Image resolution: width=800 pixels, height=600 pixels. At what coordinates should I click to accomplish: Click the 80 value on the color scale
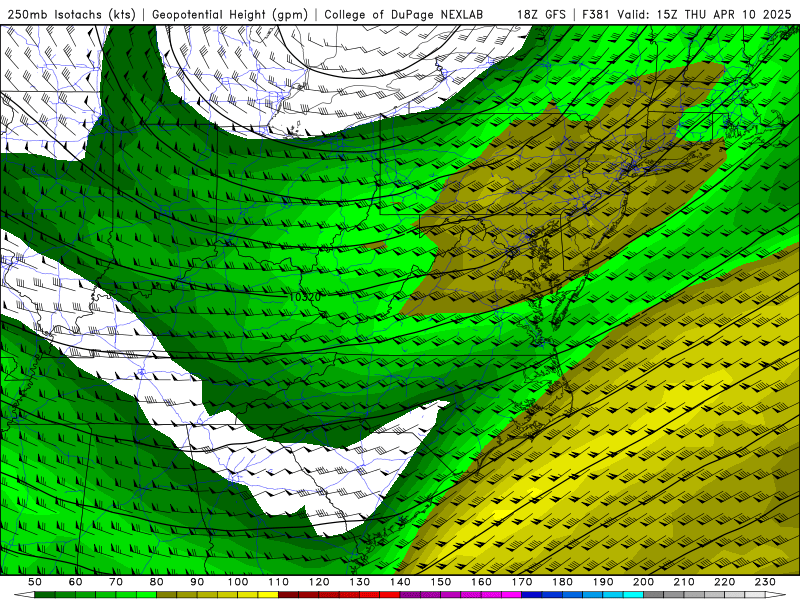pos(157,582)
